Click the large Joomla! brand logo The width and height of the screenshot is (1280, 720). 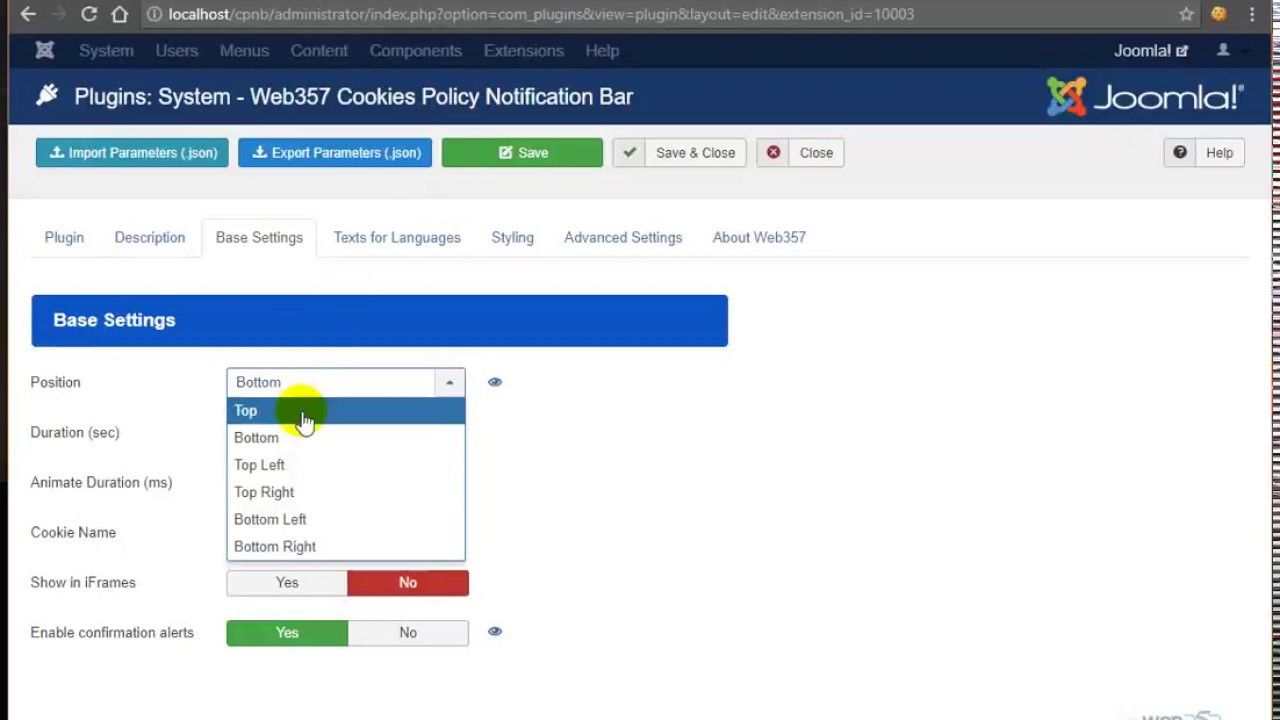[1145, 97]
